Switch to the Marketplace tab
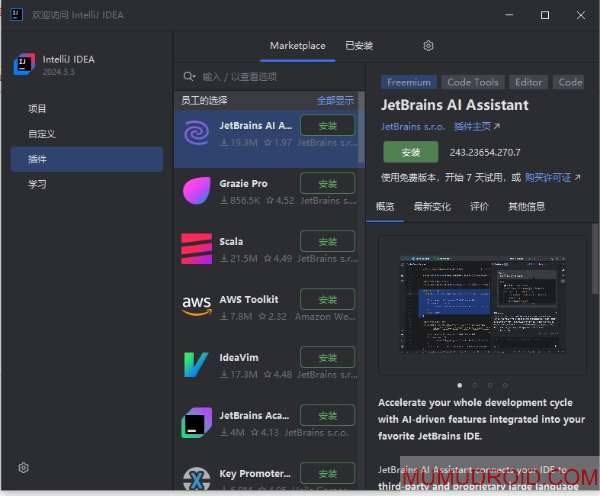600x496 pixels. click(298, 46)
